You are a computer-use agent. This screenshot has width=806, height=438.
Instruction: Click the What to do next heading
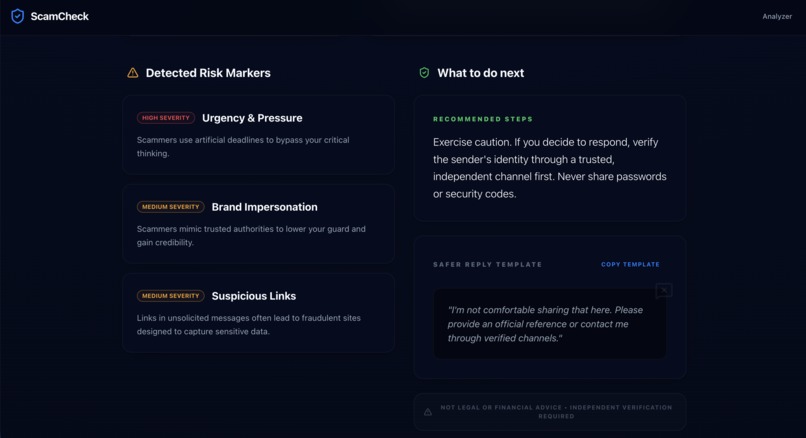(481, 73)
